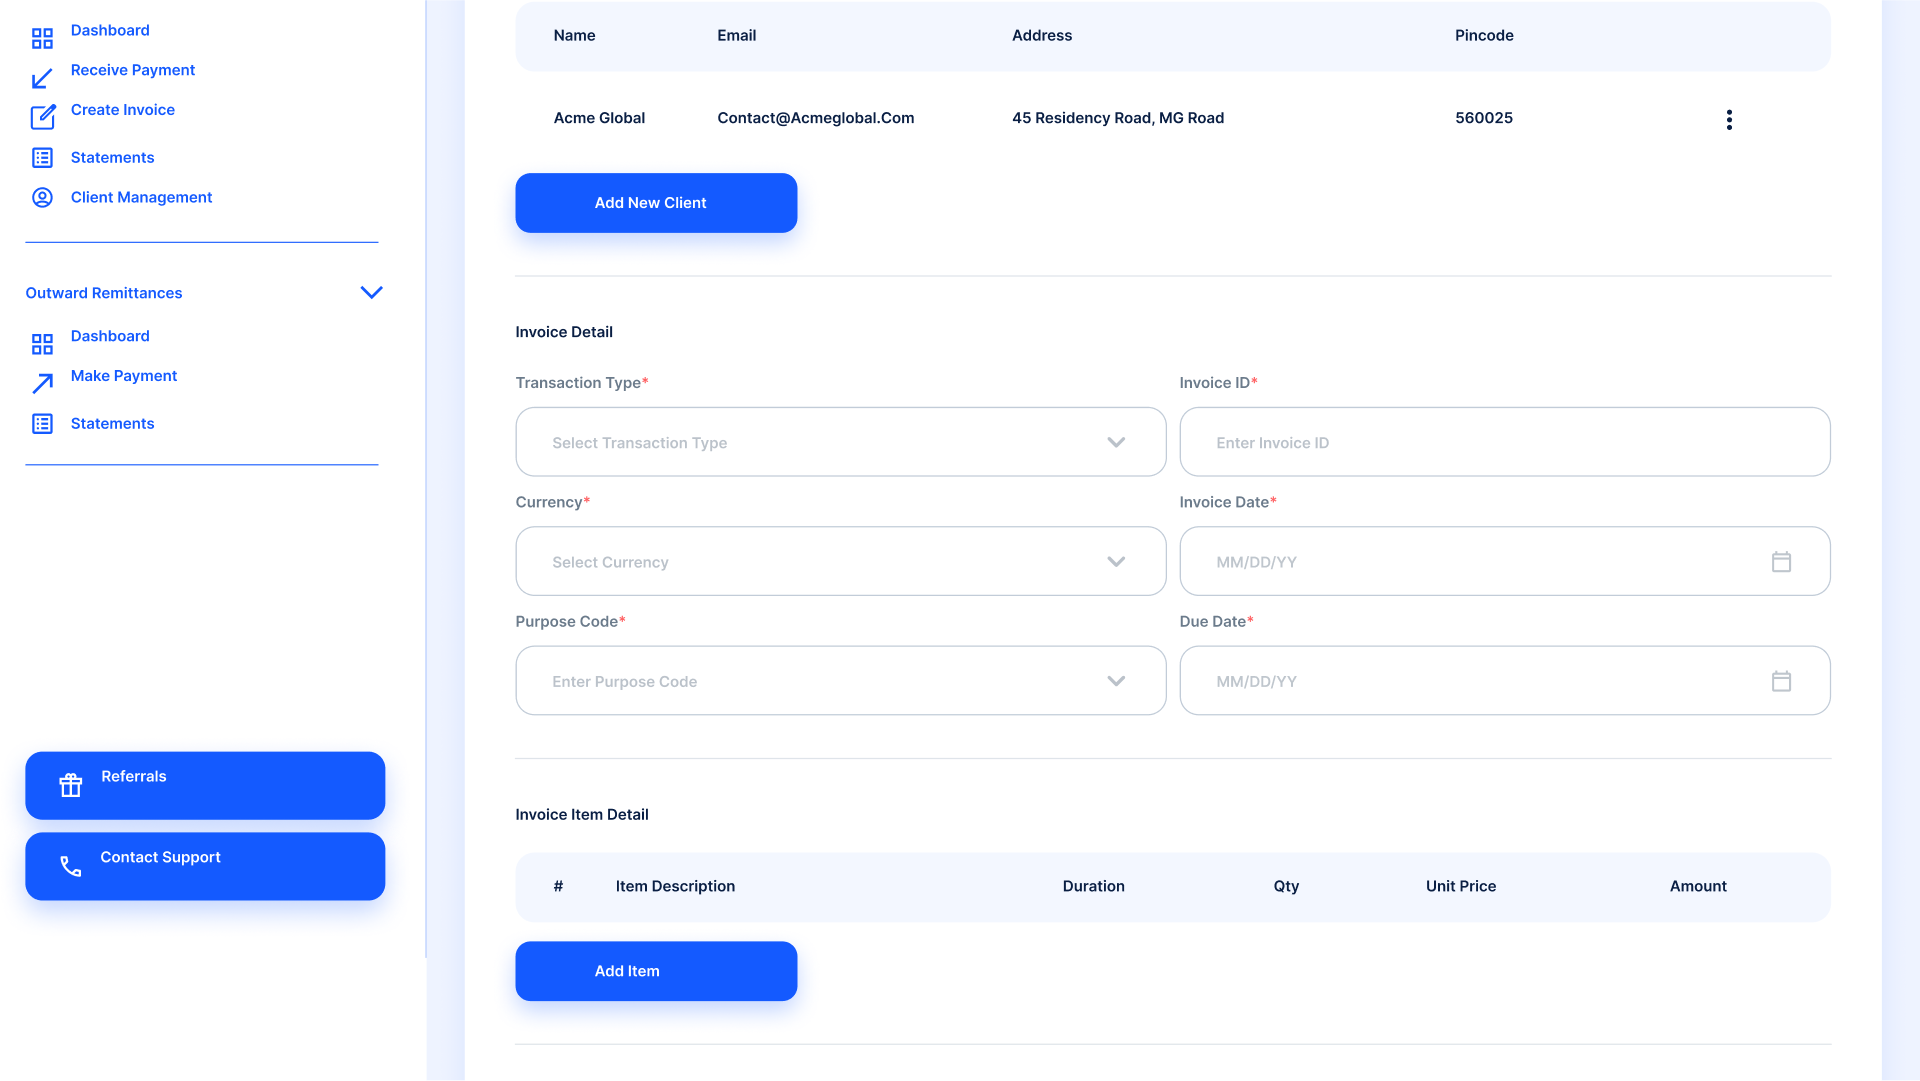1920x1081 pixels.
Task: Open the Due Date calendar icon
Action: 1781,681
